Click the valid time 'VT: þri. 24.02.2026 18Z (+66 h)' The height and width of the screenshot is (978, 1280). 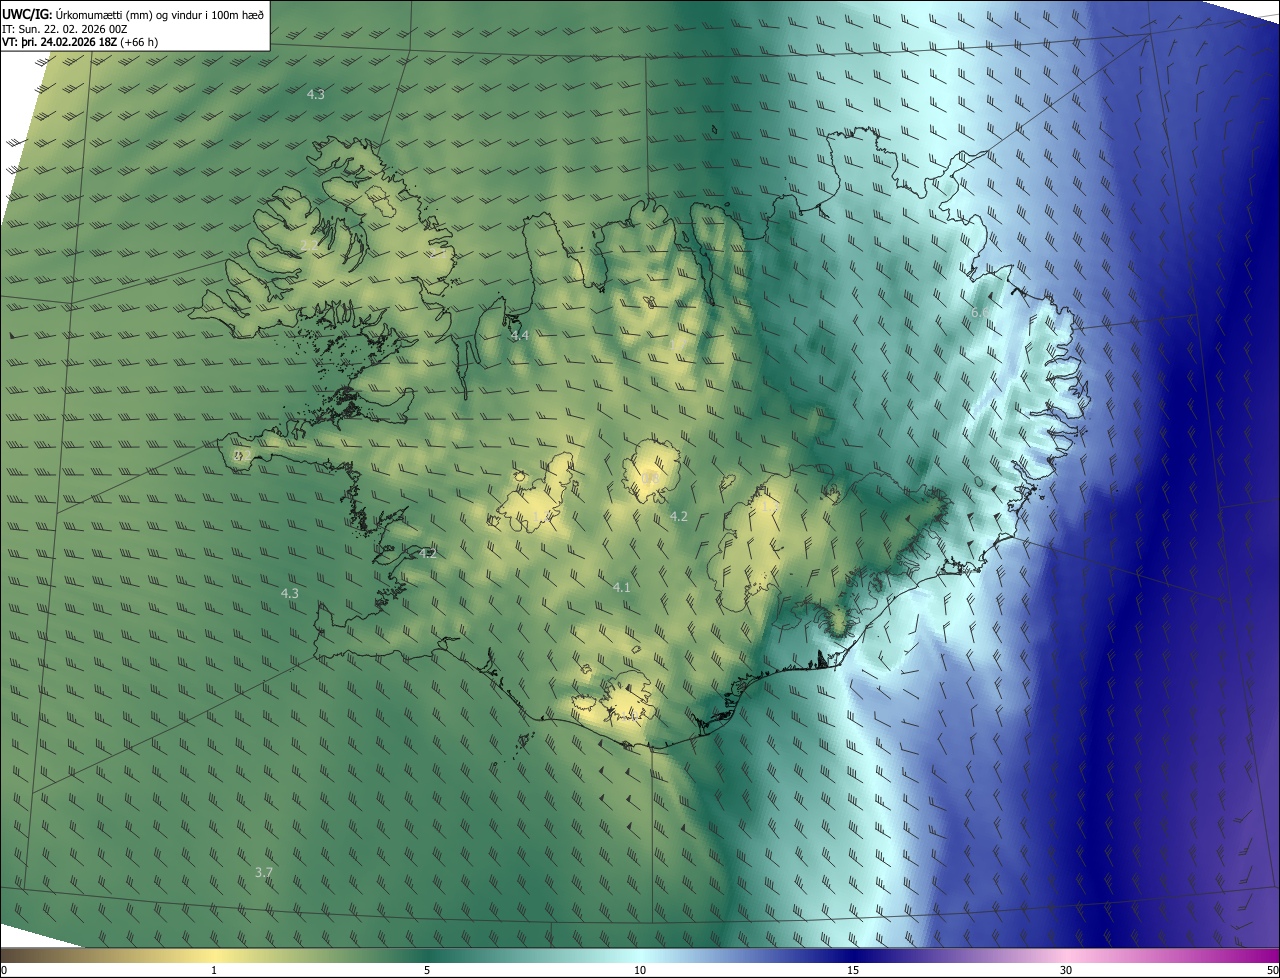tap(80, 42)
